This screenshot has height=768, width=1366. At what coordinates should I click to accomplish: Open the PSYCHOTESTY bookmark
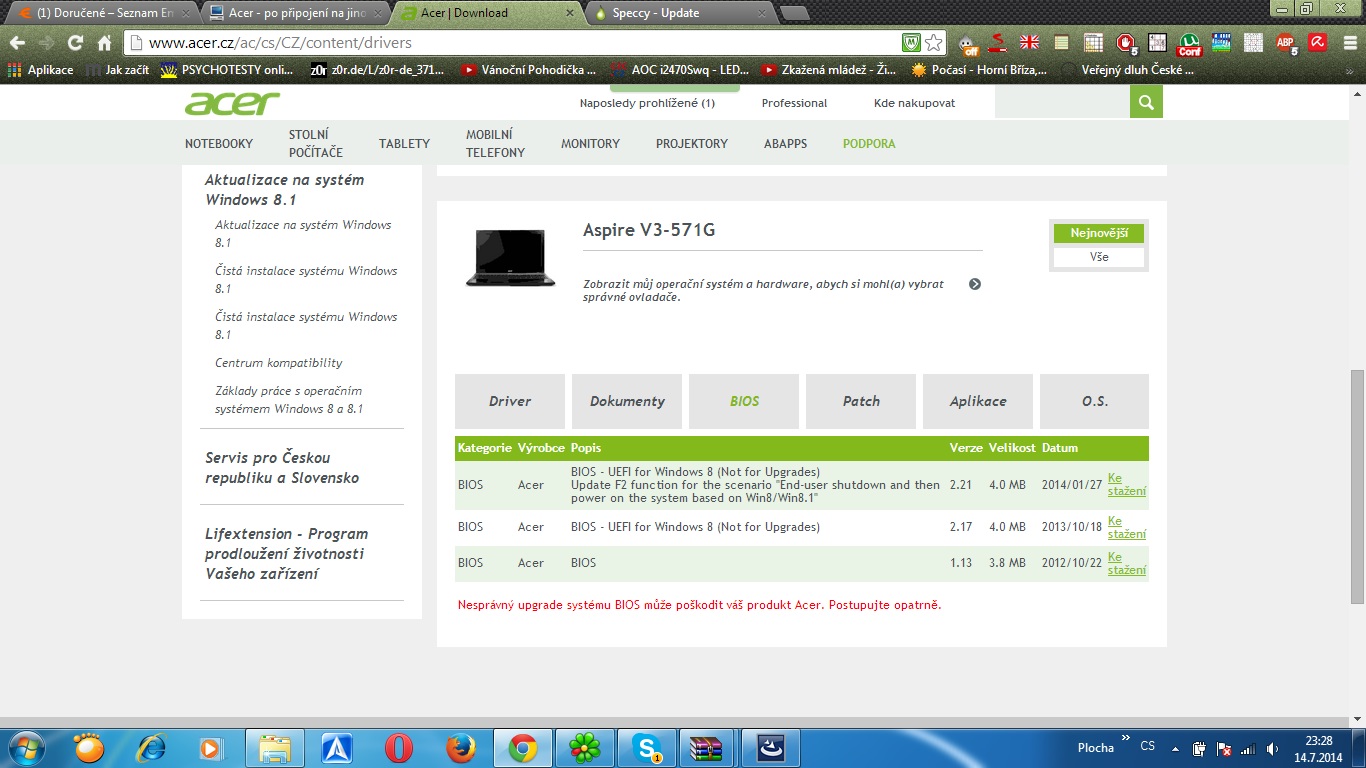tap(227, 70)
